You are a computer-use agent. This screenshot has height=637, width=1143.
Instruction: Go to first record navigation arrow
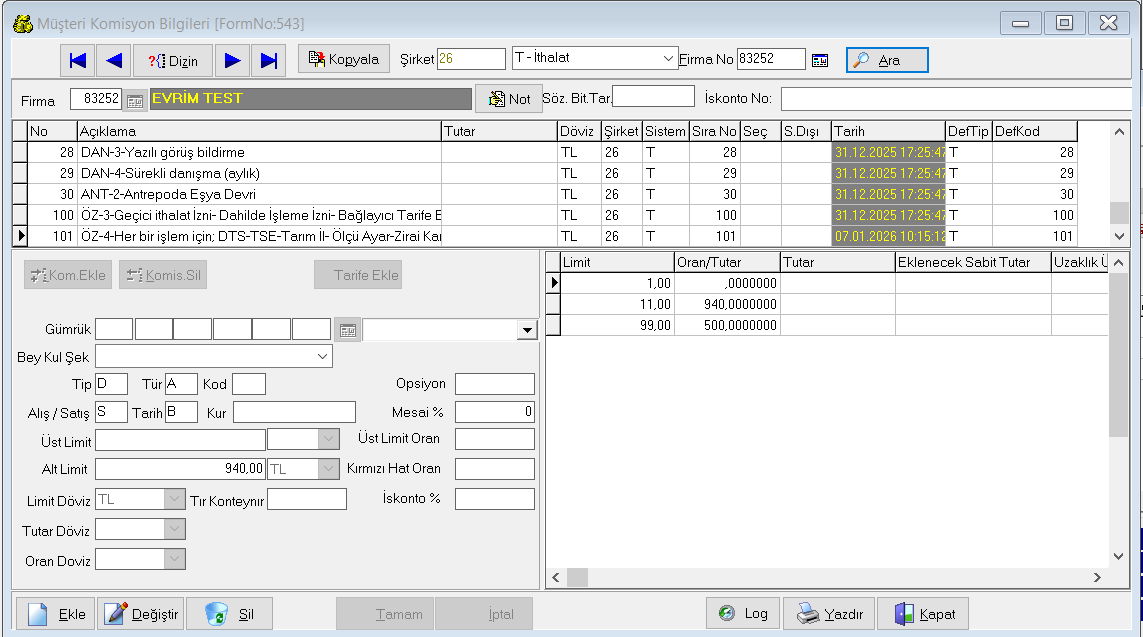[78, 60]
